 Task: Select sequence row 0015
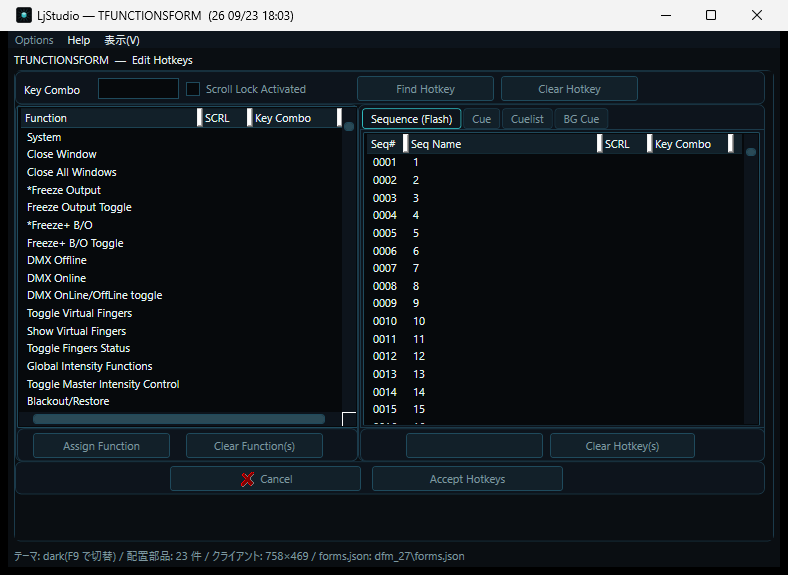coord(555,410)
